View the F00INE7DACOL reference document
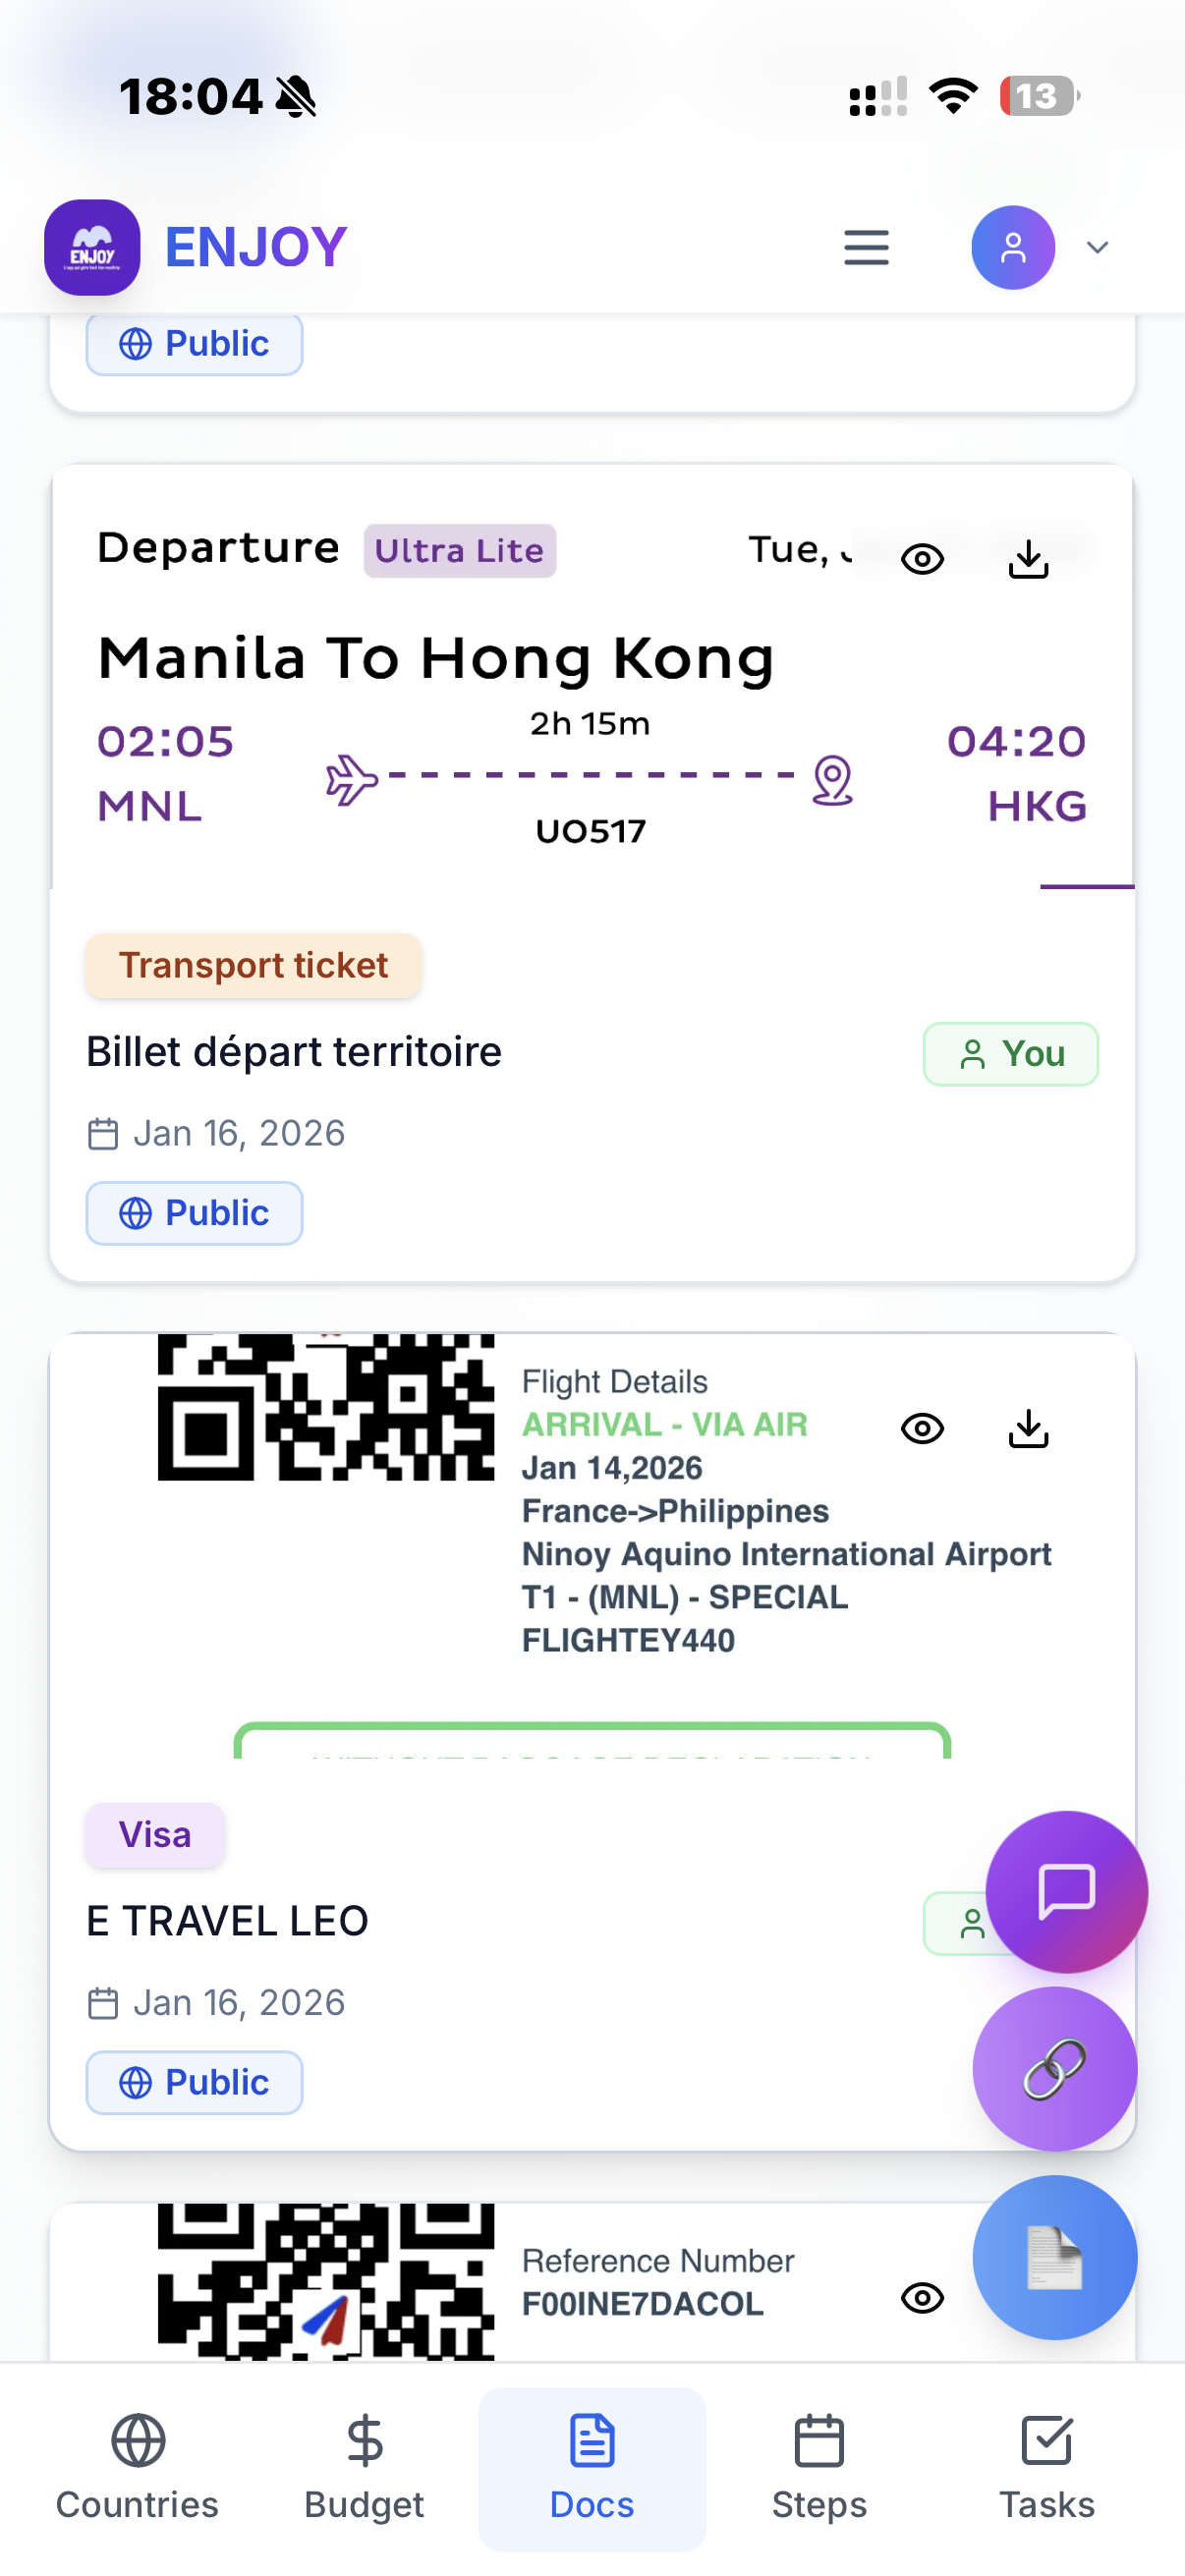This screenshot has width=1185, height=2576. 922,2297
